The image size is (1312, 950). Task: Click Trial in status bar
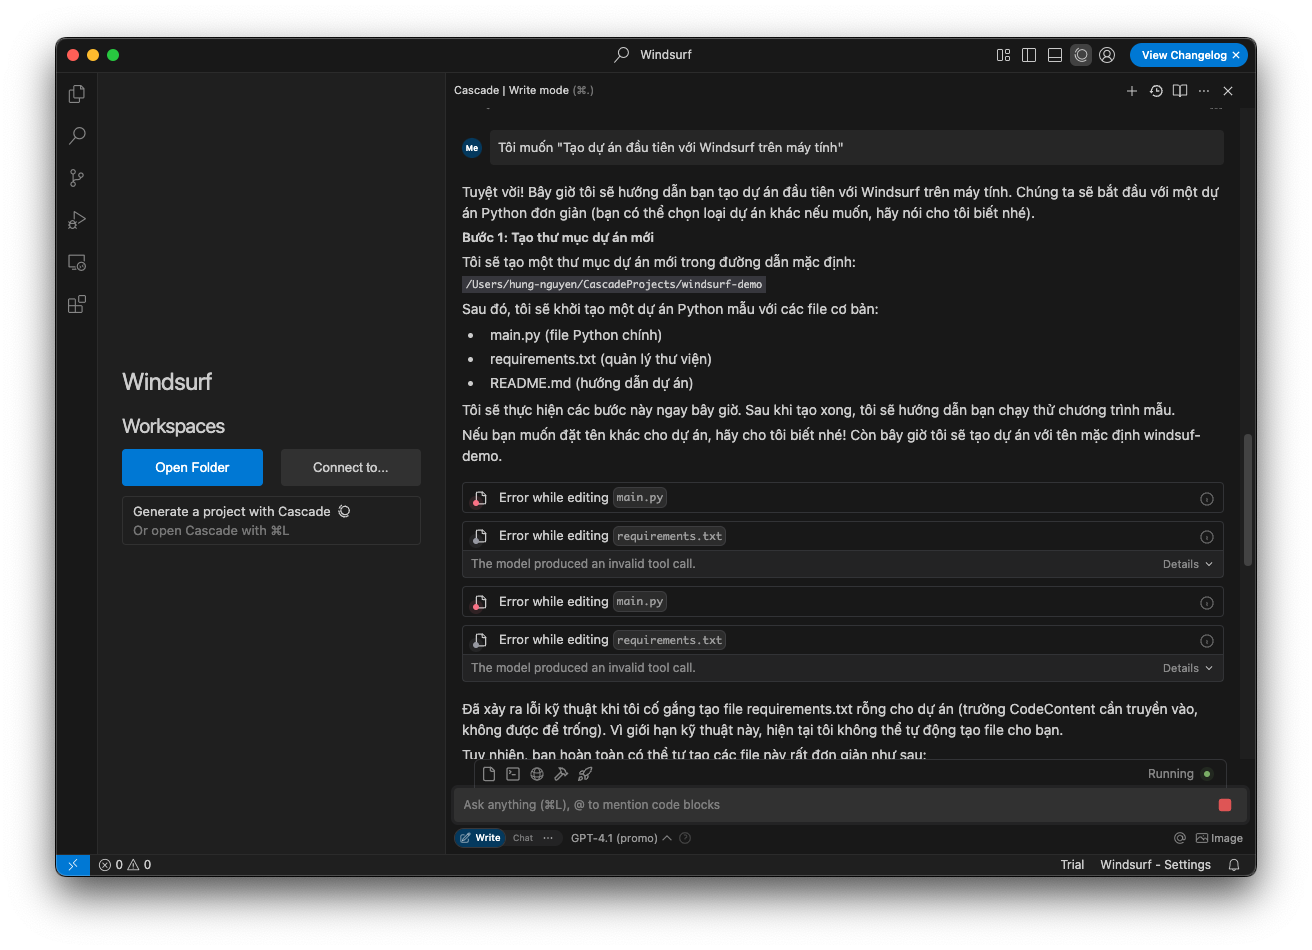pos(1072,865)
